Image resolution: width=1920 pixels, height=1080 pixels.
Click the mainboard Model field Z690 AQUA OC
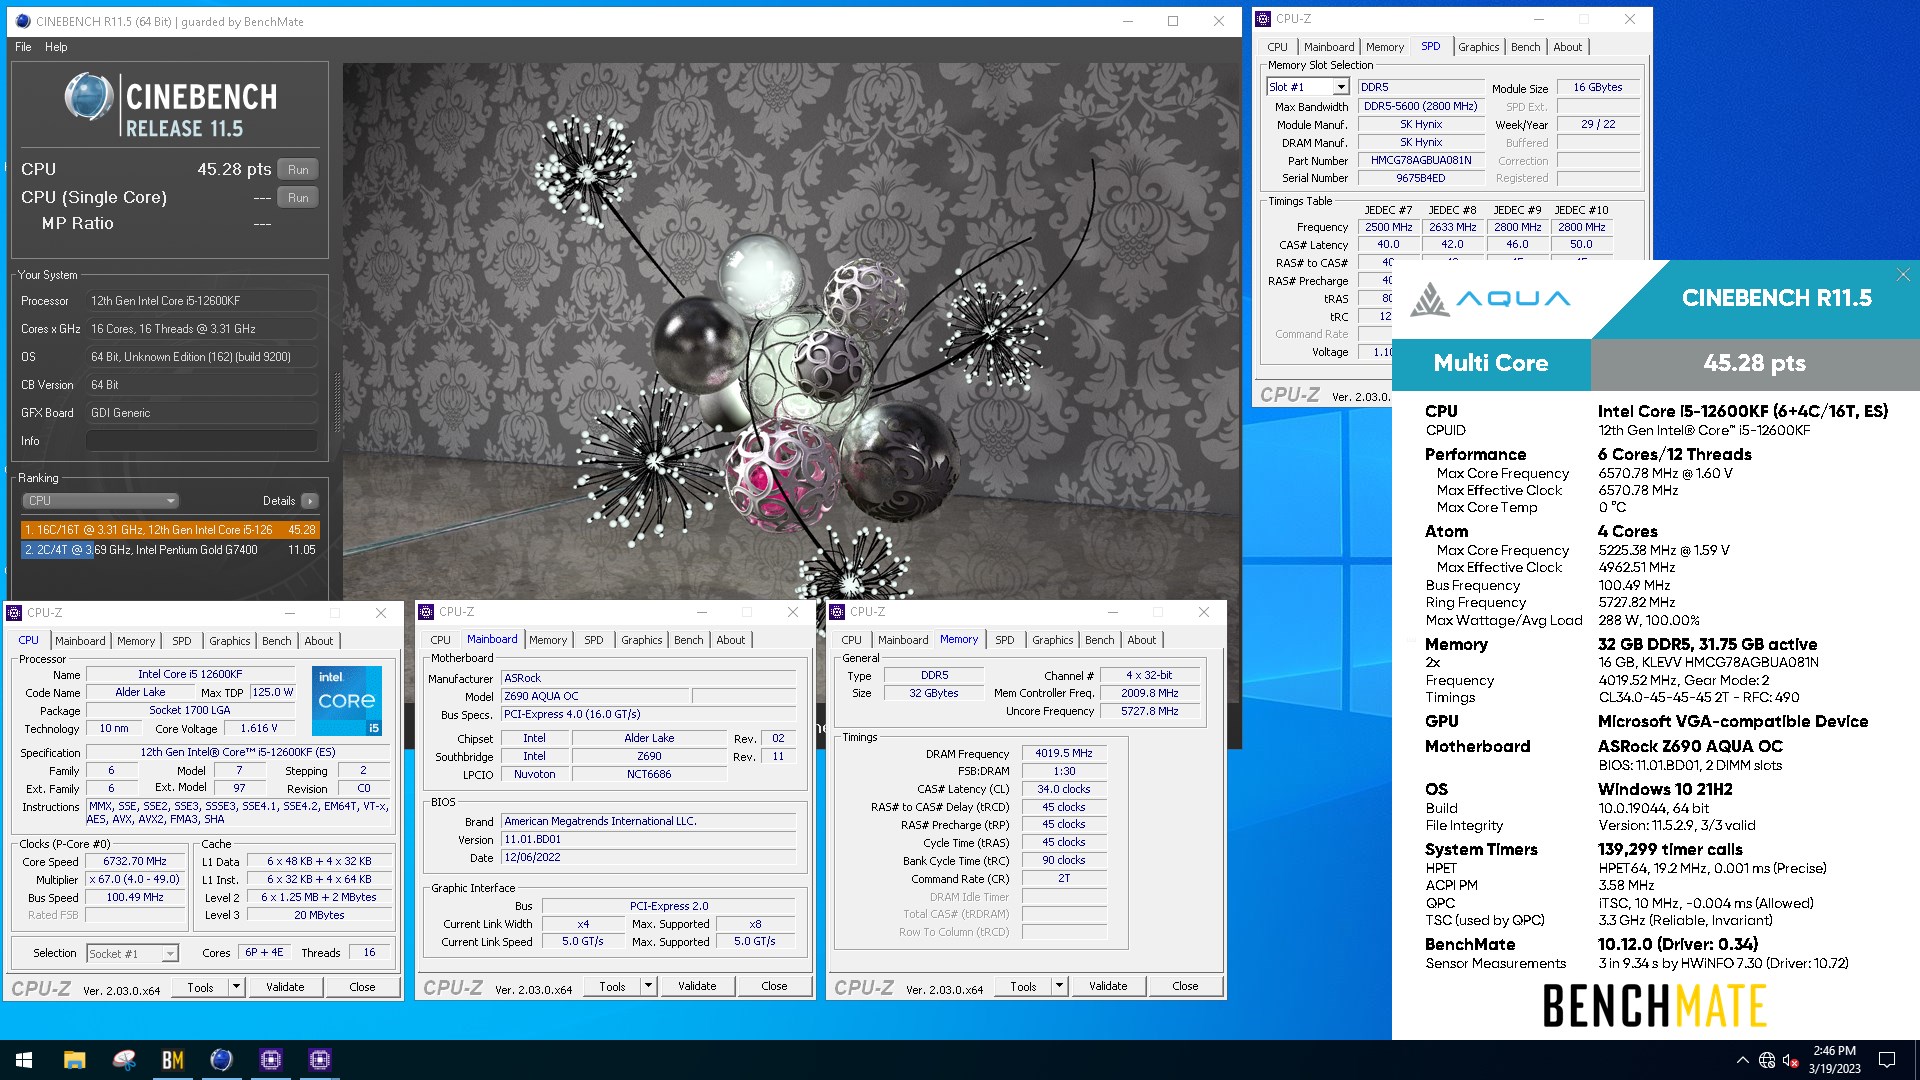pyautogui.click(x=594, y=697)
